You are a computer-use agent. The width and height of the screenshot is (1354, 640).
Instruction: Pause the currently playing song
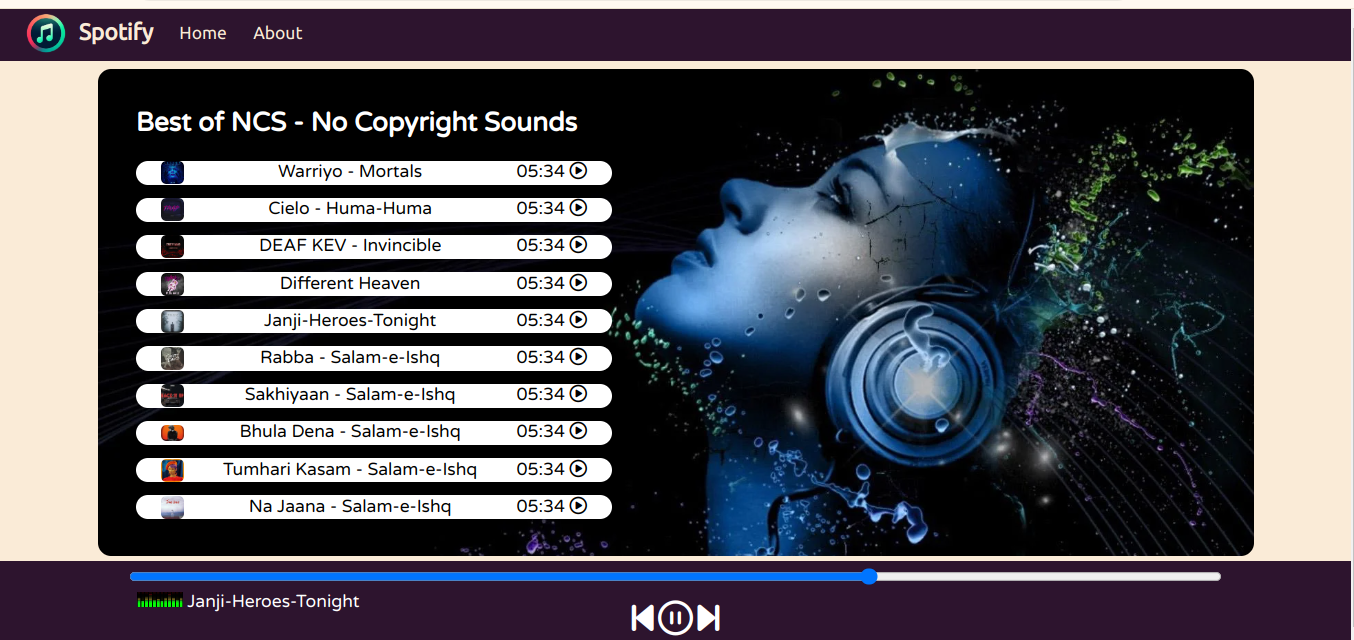tap(675, 618)
